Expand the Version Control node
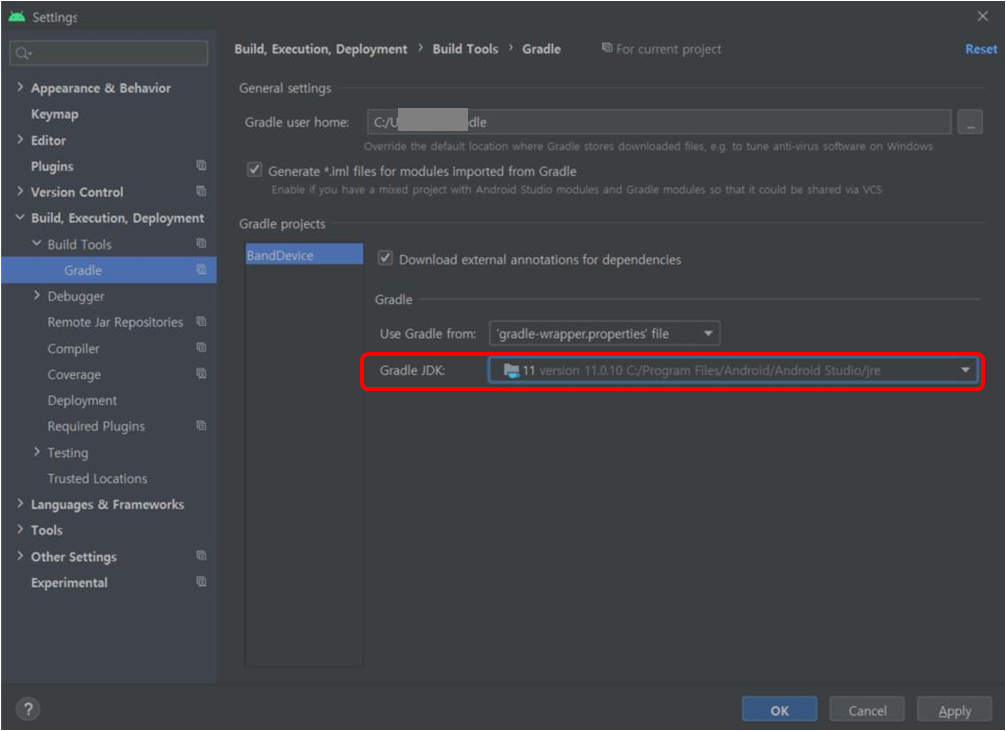 coord(20,191)
